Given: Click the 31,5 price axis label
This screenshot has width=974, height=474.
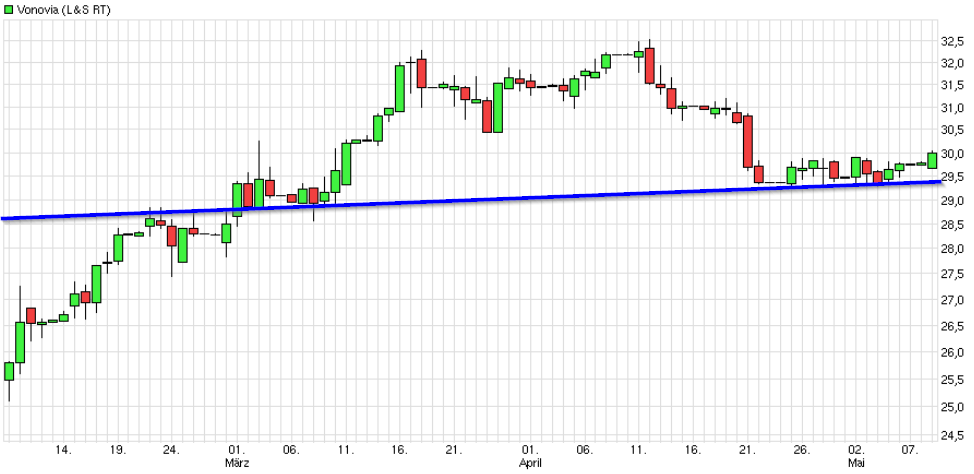Looking at the screenshot, I should click(953, 85).
